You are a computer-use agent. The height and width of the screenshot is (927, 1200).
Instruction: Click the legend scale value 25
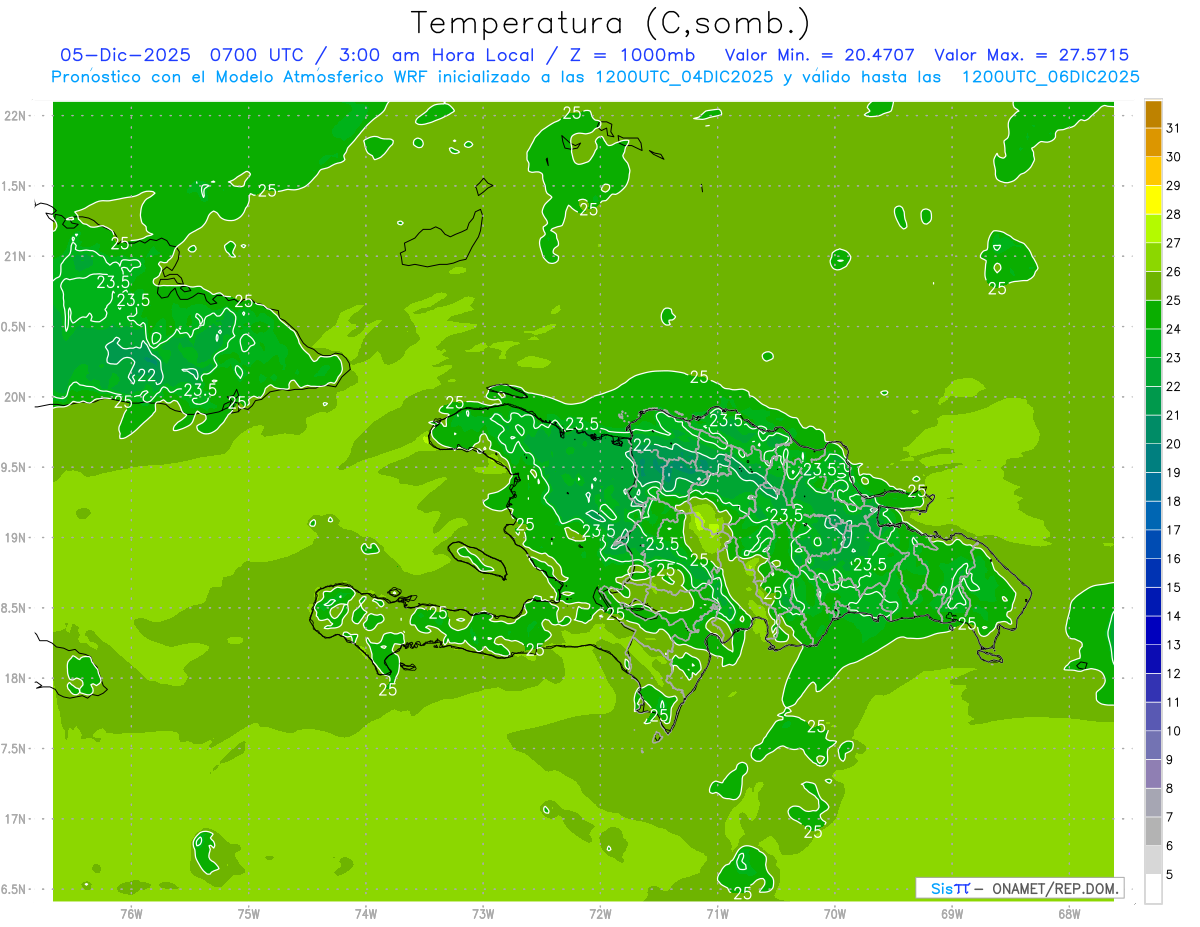1173,300
